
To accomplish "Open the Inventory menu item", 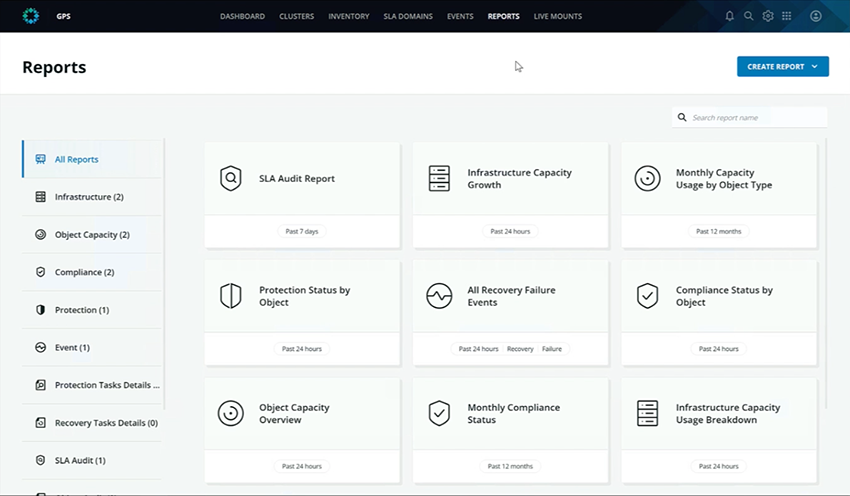I will click(349, 16).
